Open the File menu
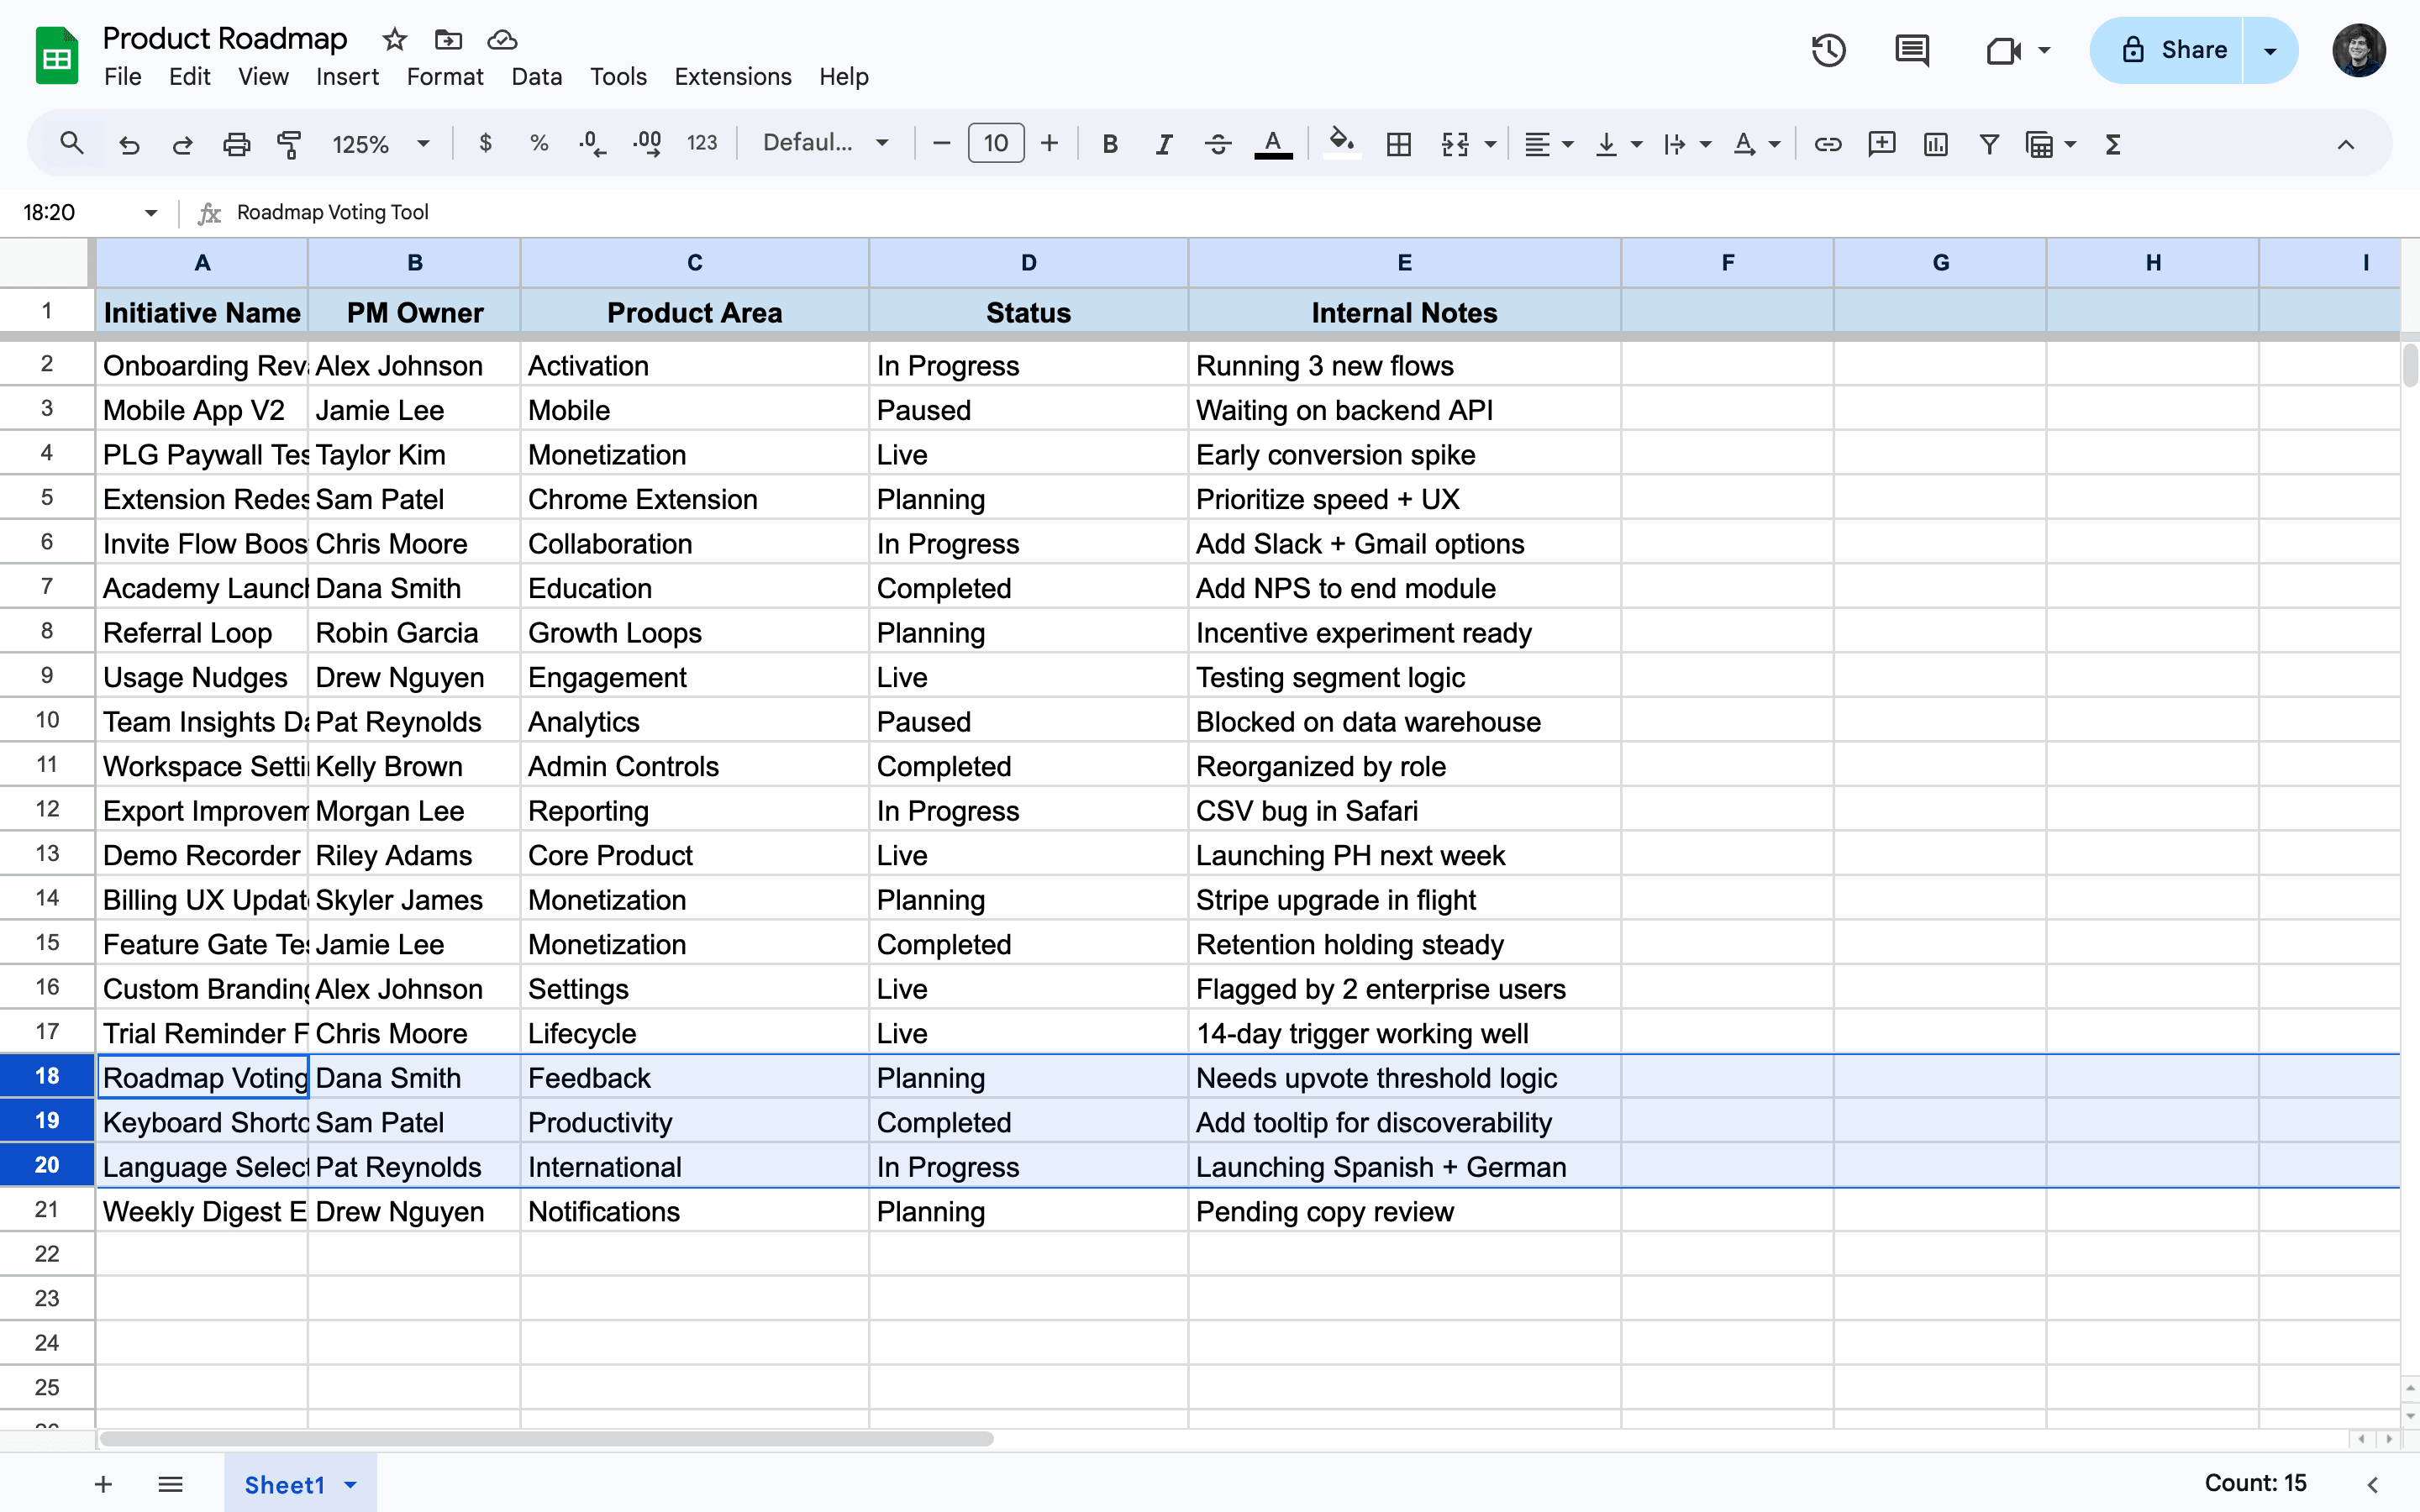Image resolution: width=2420 pixels, height=1512 pixels. tap(123, 77)
